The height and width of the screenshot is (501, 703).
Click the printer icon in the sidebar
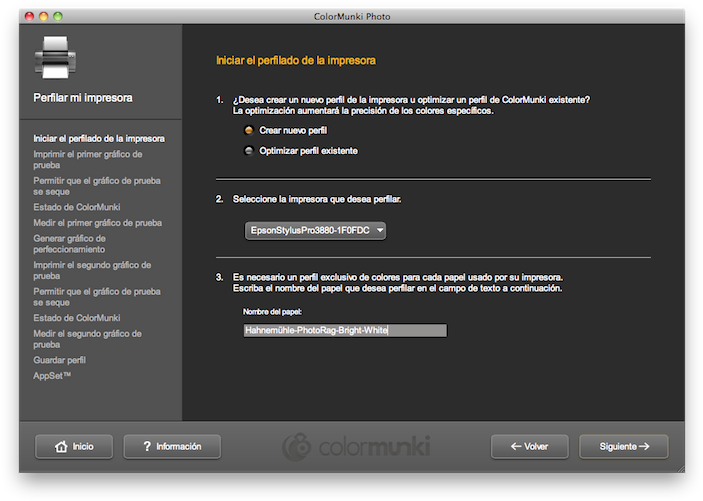(x=55, y=57)
